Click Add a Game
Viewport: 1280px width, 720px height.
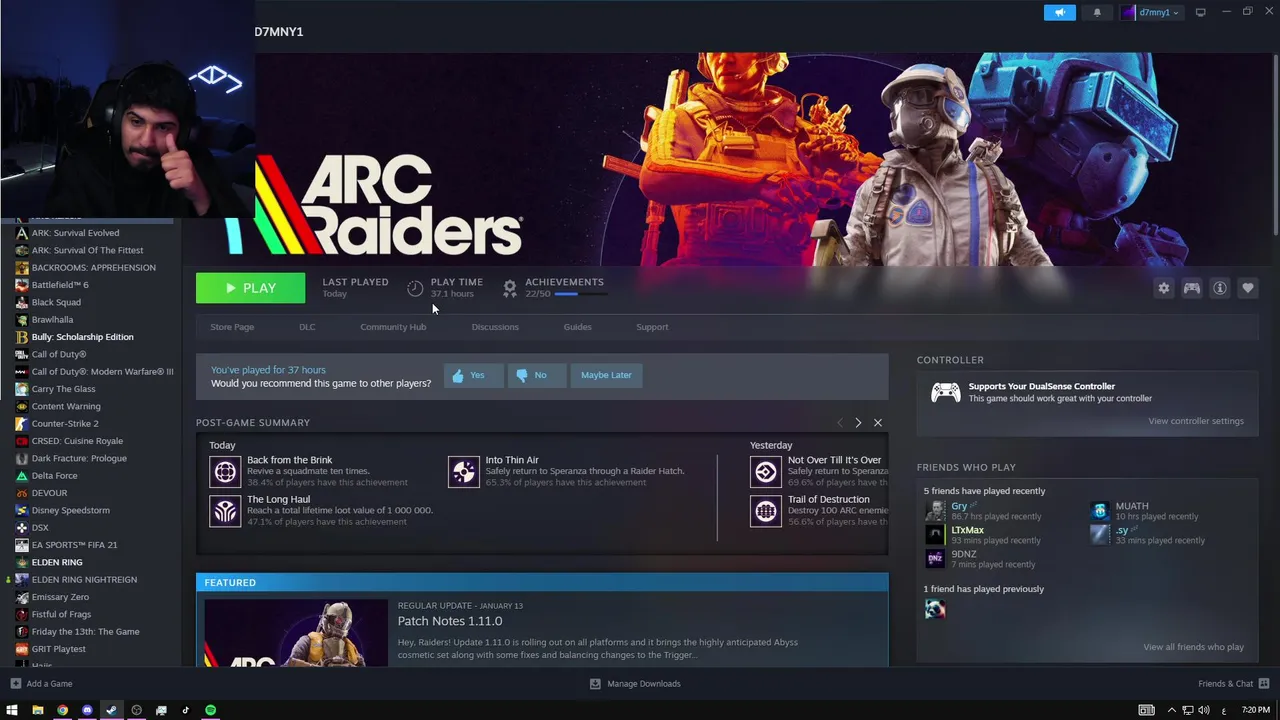[x=41, y=684]
